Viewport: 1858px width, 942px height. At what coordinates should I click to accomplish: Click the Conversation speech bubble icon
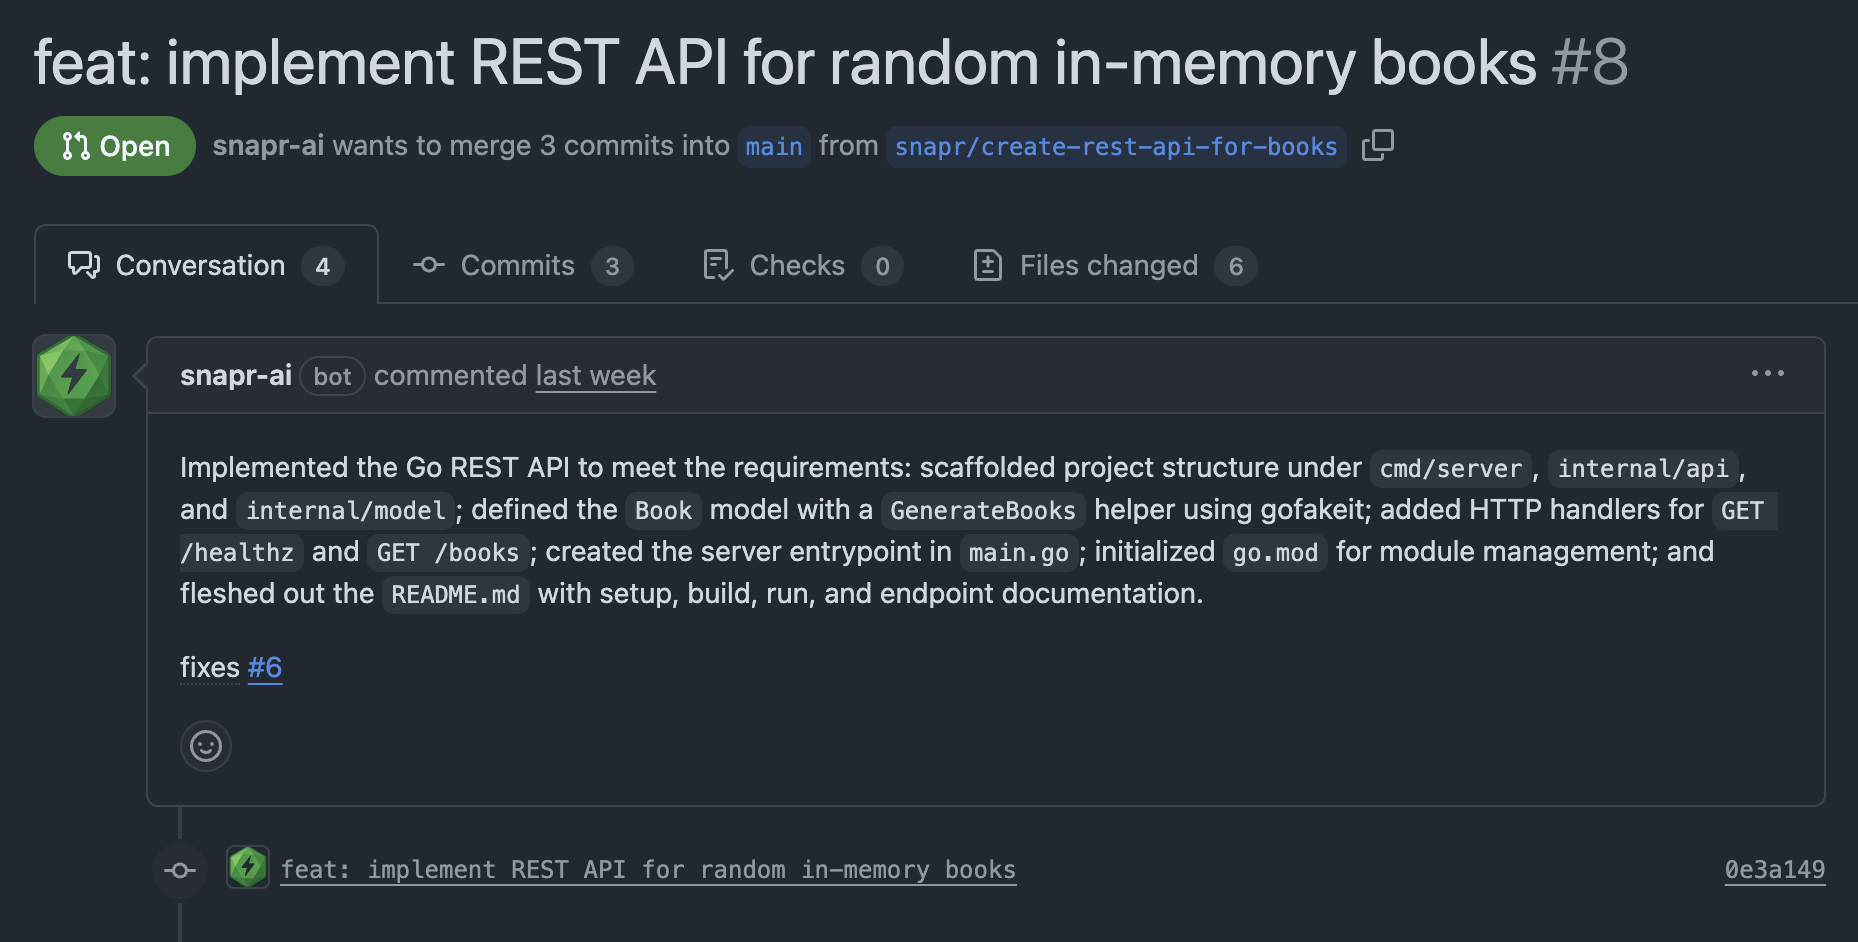[x=83, y=265]
